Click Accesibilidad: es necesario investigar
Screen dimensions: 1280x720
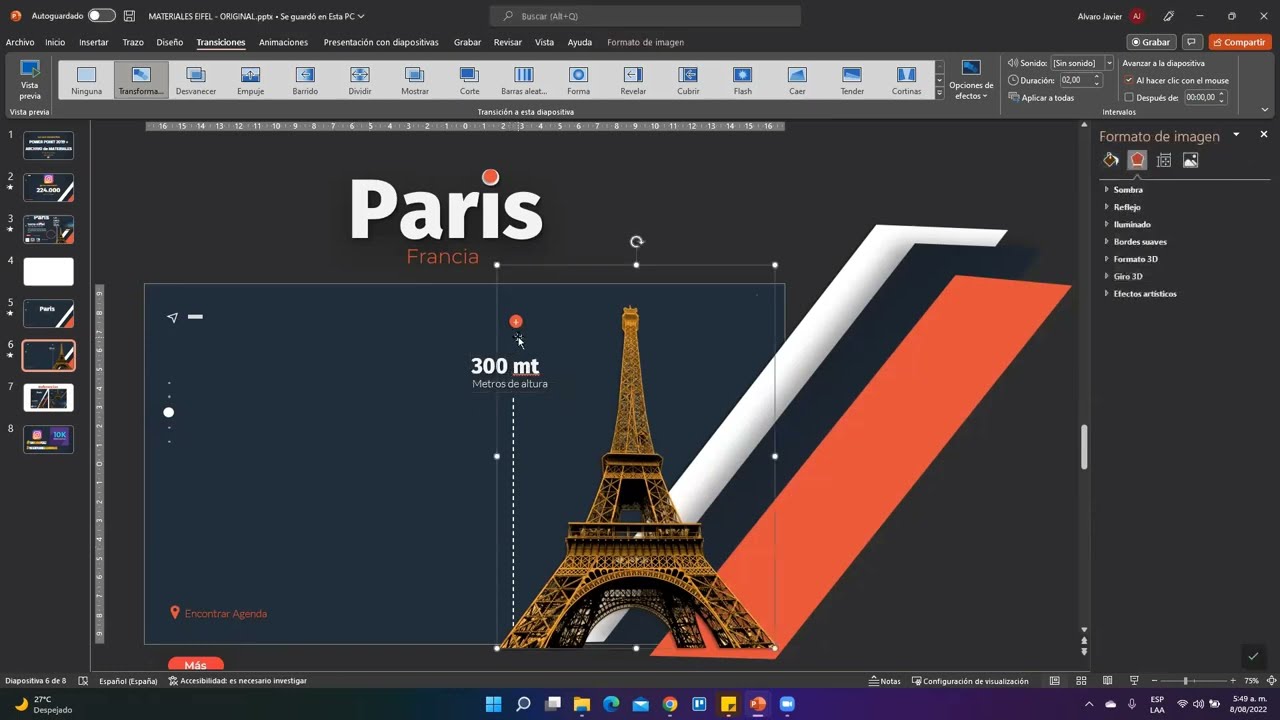coord(238,681)
